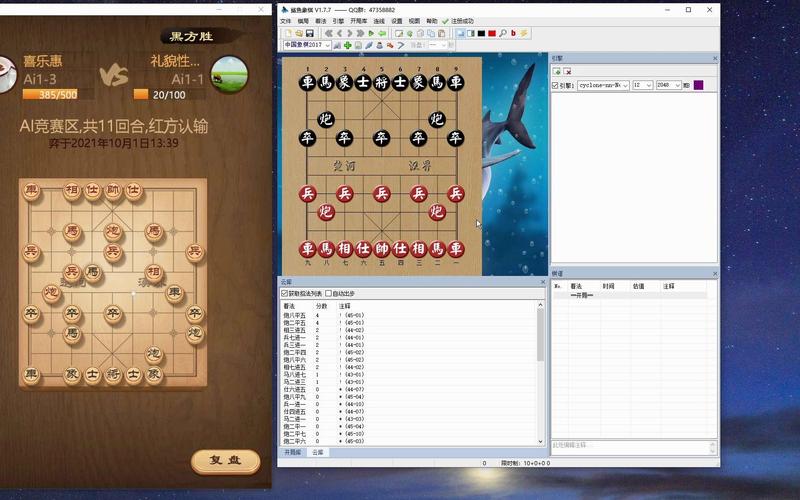800x500 pixels.
Task: Open the hash size dropdown showing 2048
Action: pyautogui.click(x=668, y=85)
